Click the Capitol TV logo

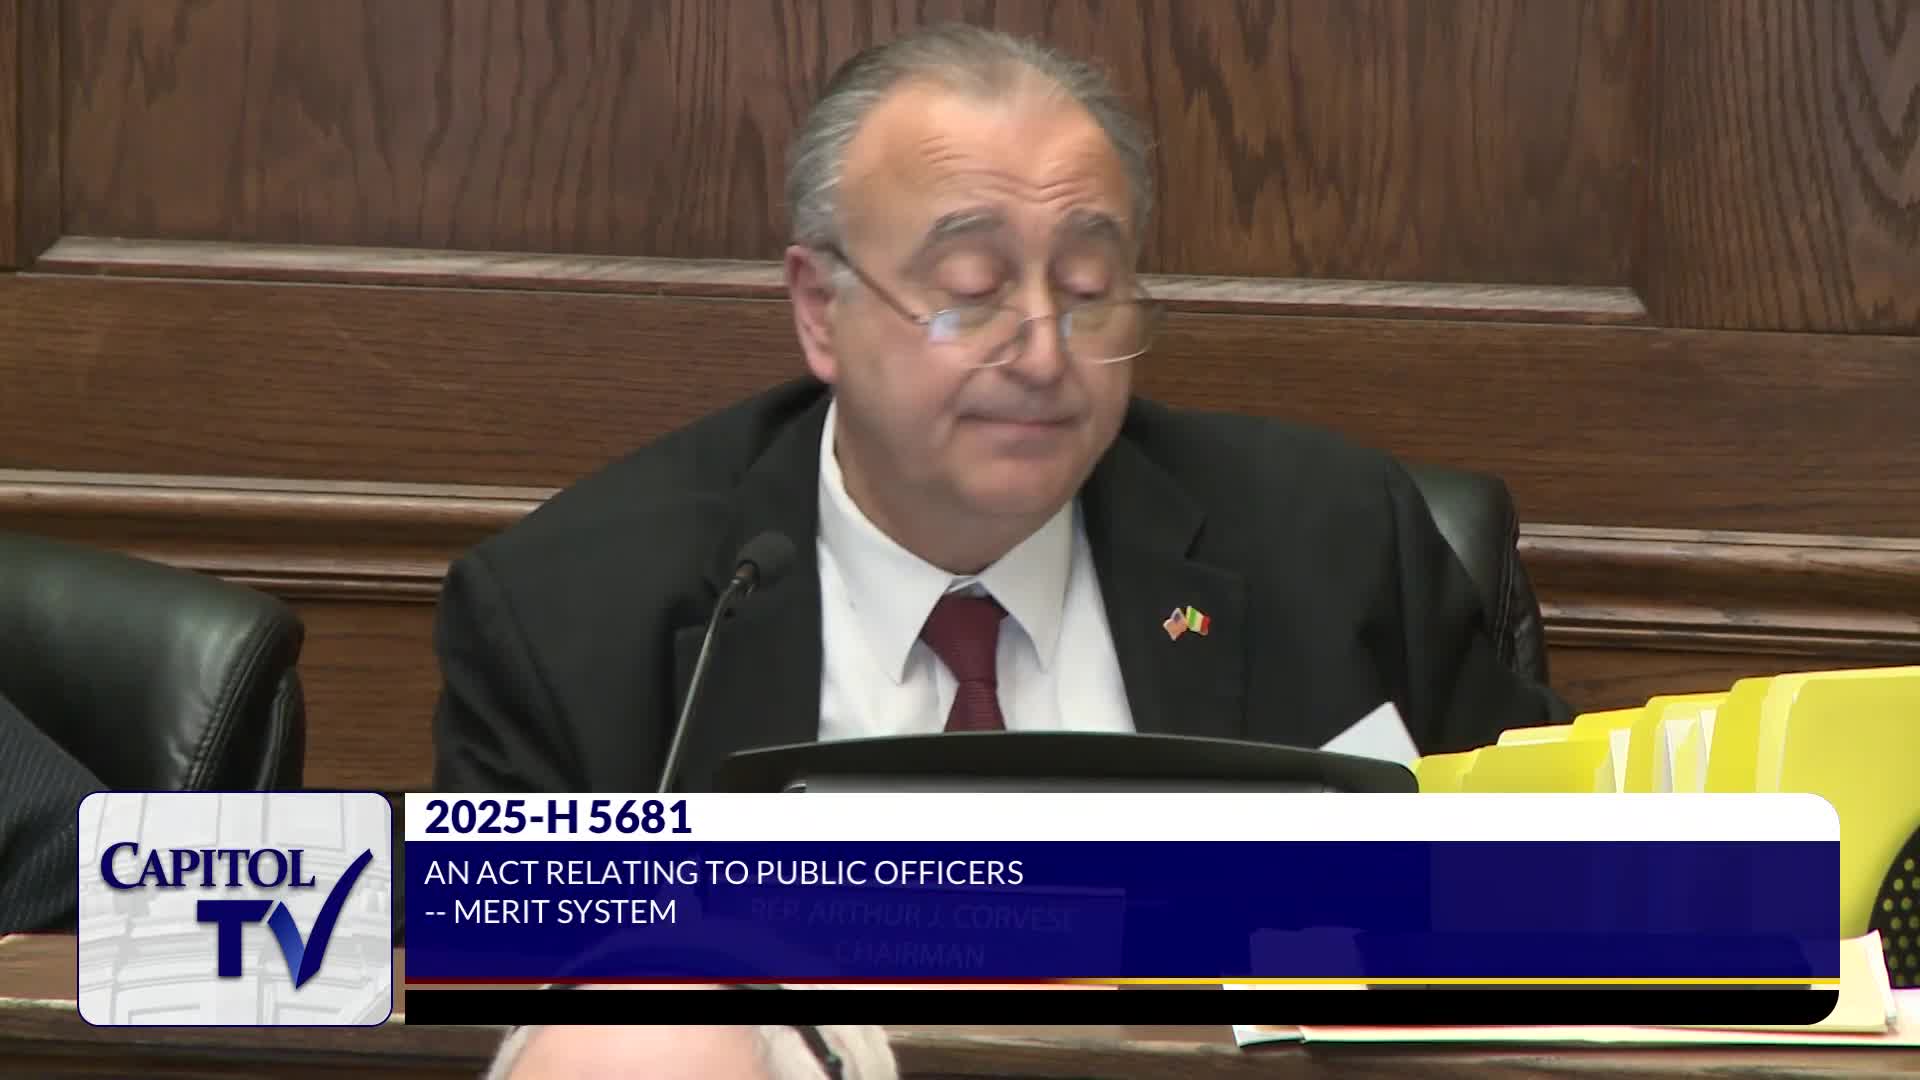pyautogui.click(x=235, y=908)
